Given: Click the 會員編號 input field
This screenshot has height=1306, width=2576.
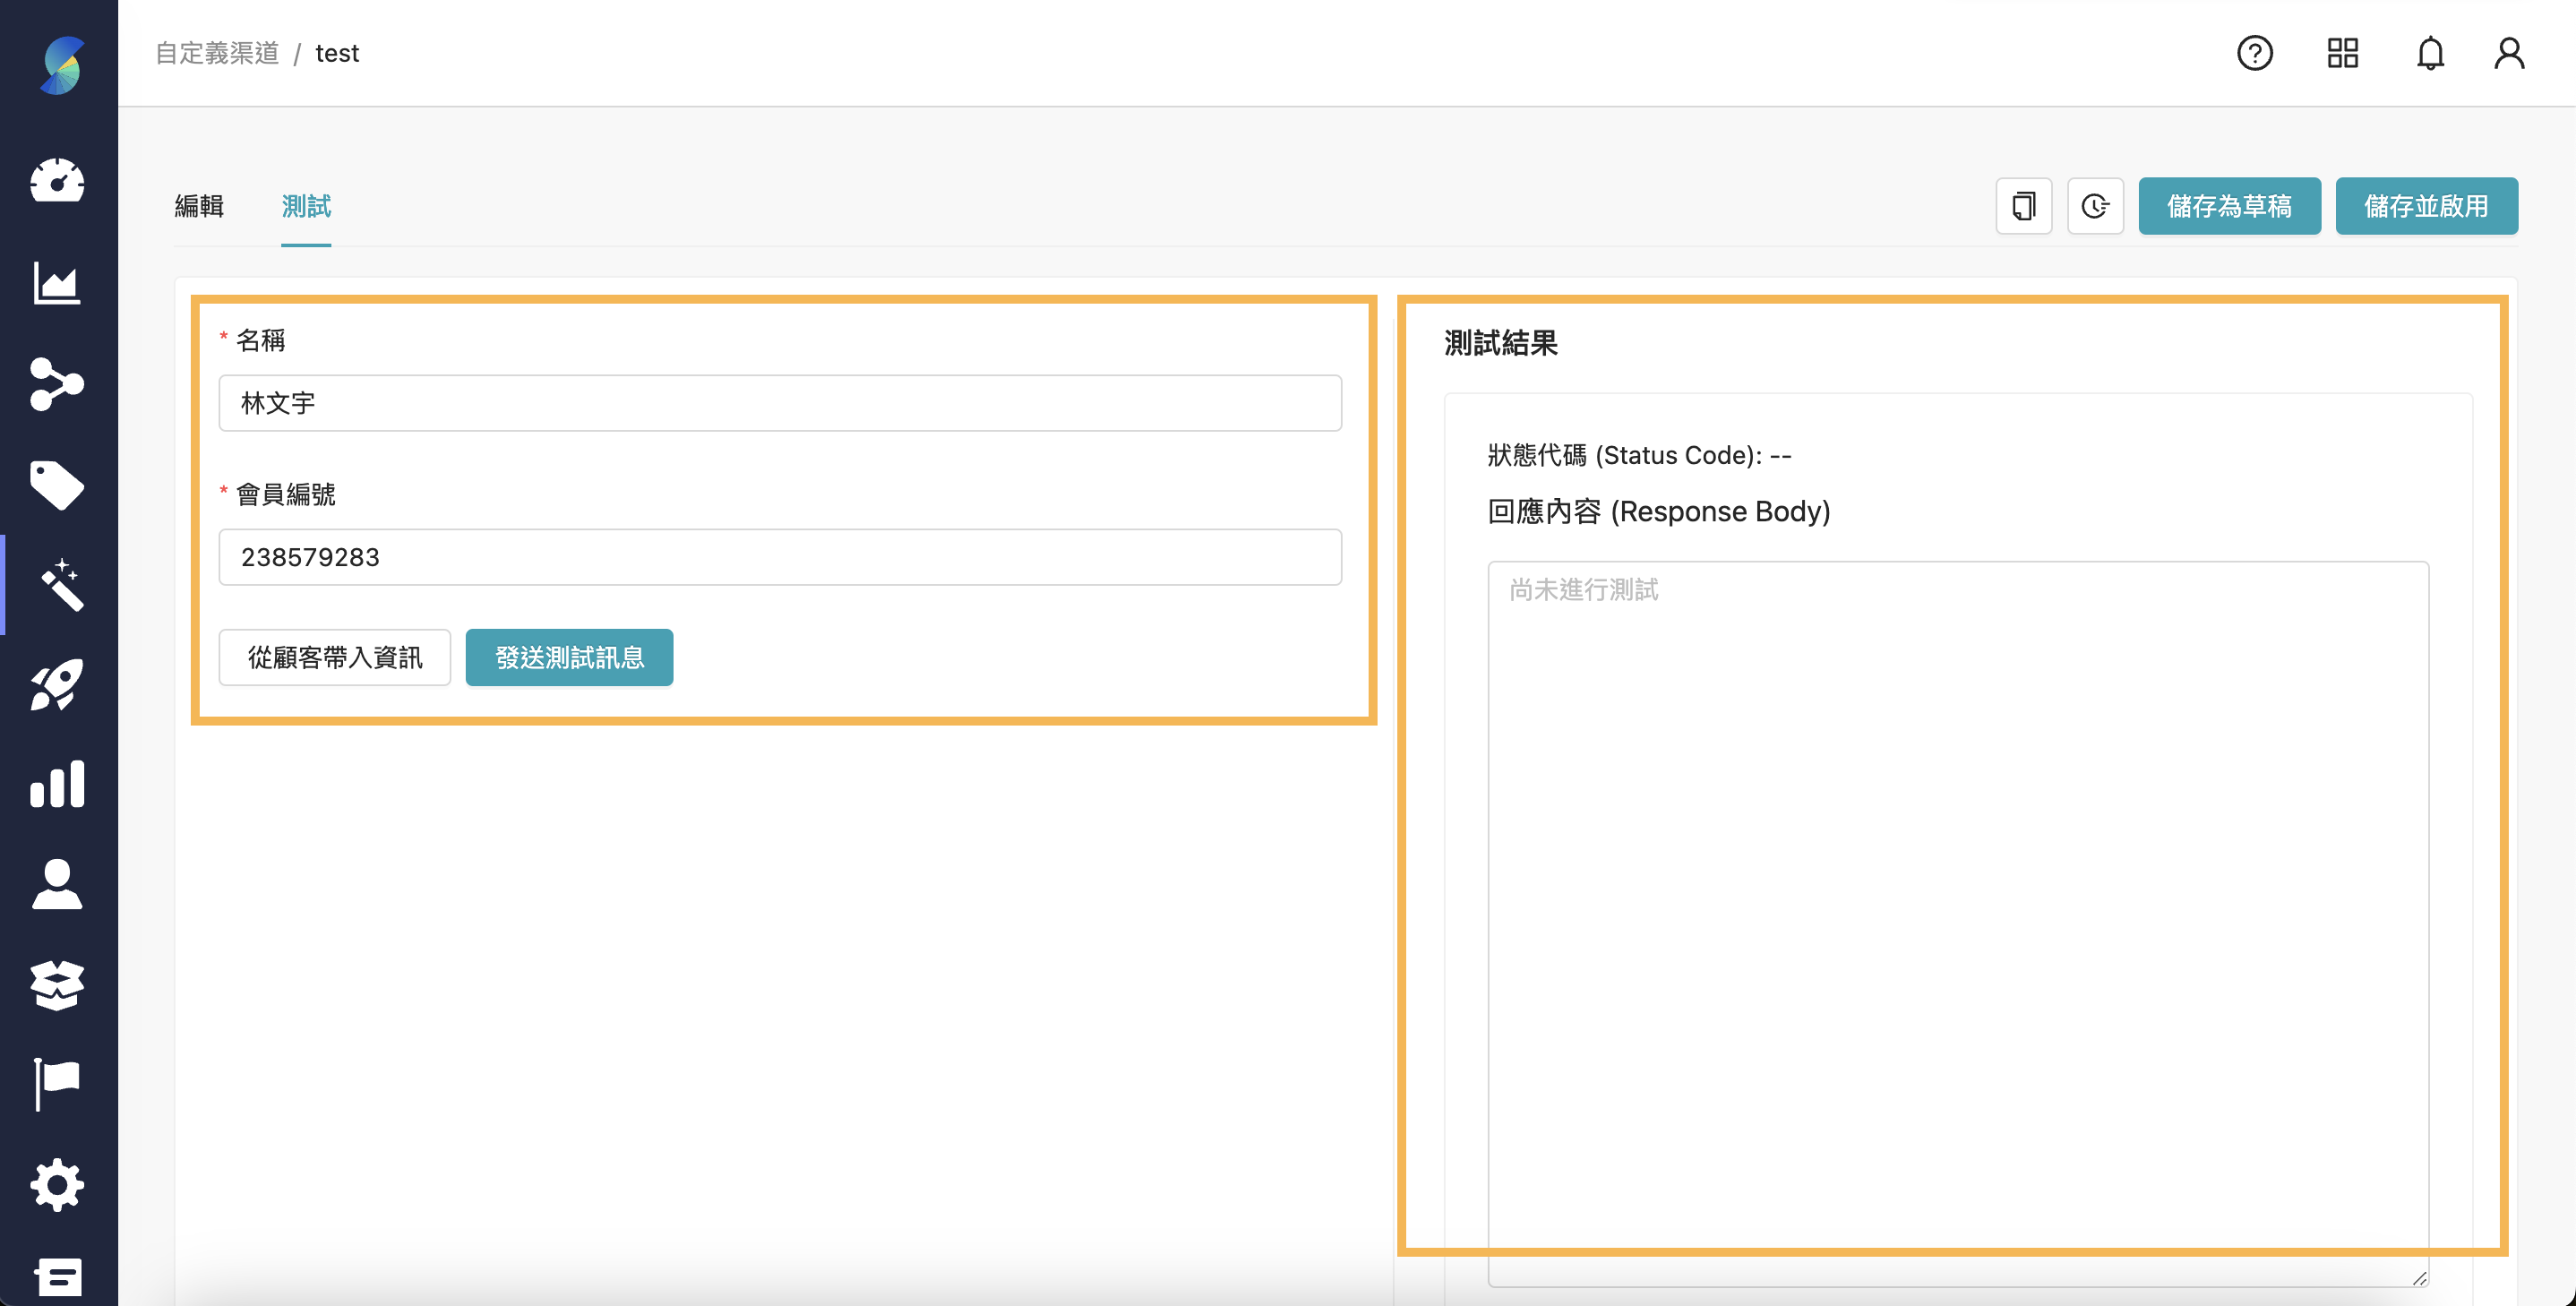Looking at the screenshot, I should (x=780, y=557).
